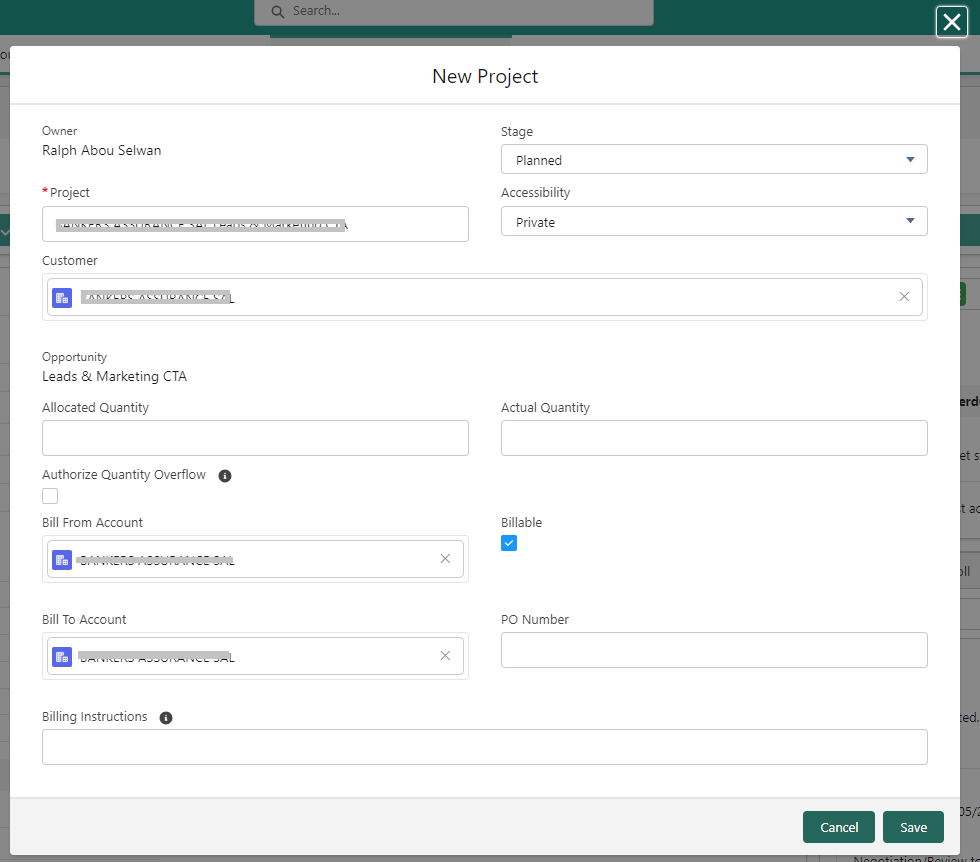Screen dimensions: 980x862
Task: Click the New Project dialog title
Action: click(485, 76)
